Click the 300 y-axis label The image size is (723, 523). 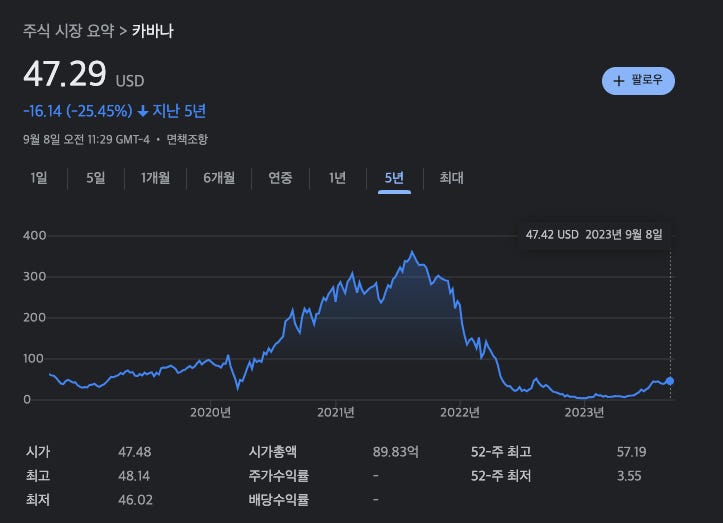[35, 277]
